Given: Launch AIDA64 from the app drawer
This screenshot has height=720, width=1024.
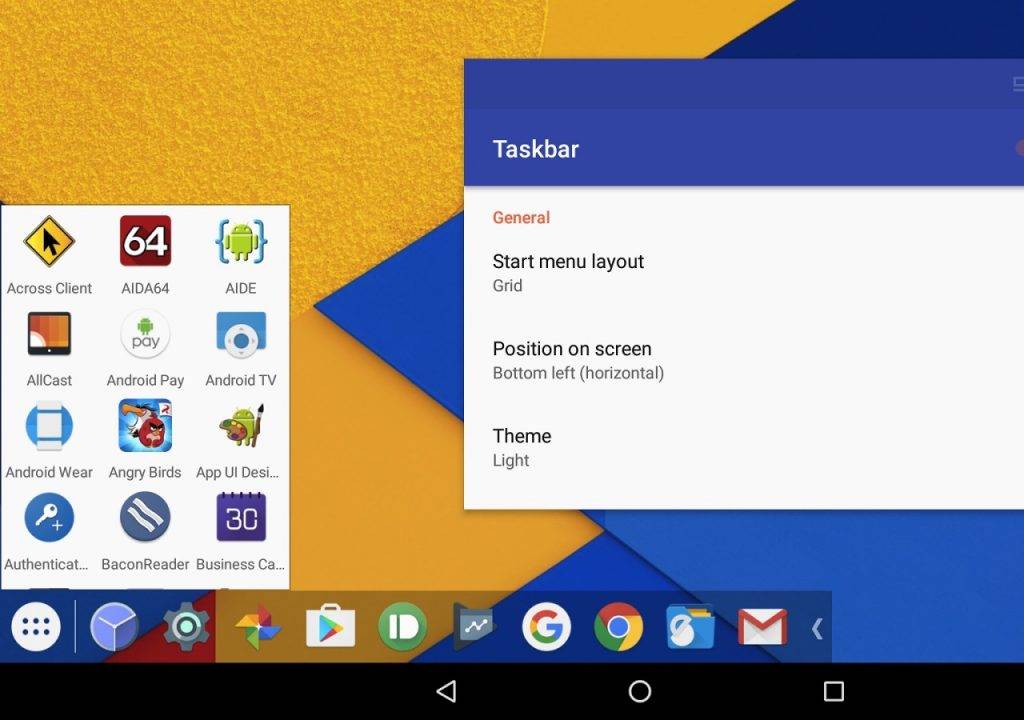Looking at the screenshot, I should [145, 240].
